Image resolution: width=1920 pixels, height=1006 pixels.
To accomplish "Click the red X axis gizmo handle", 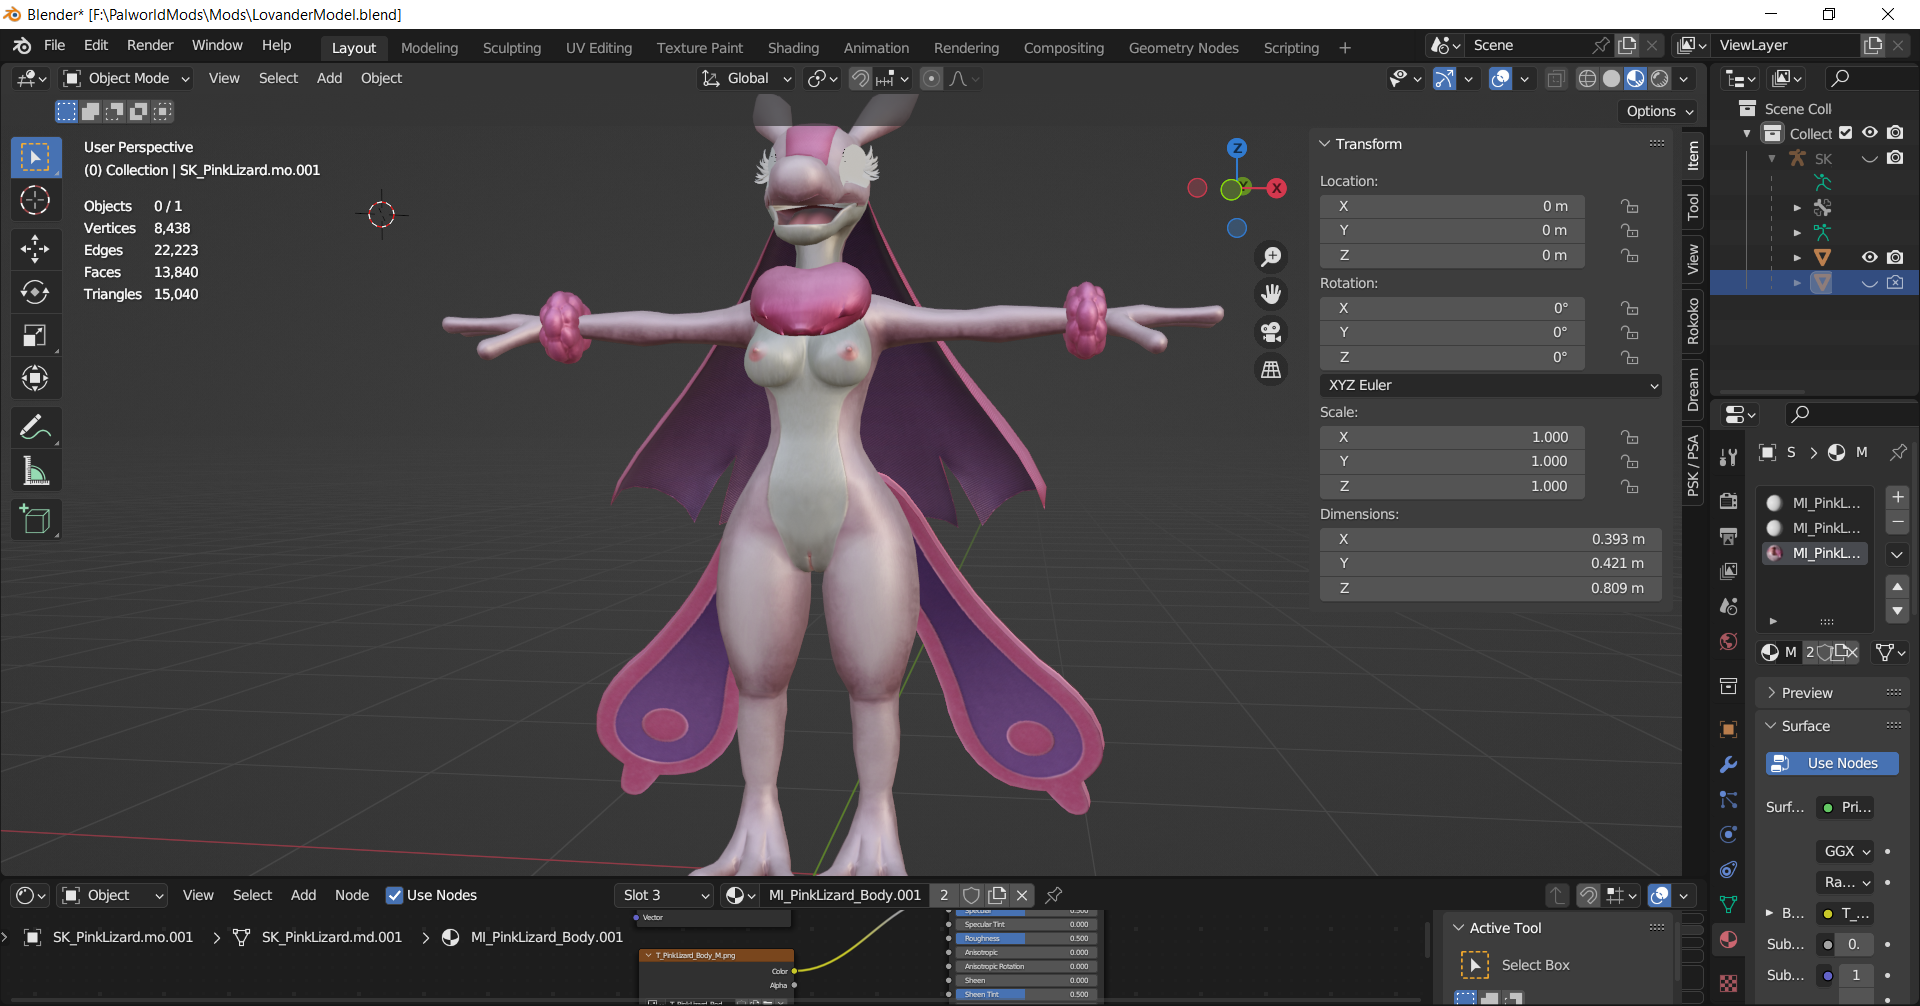I will [x=1277, y=188].
